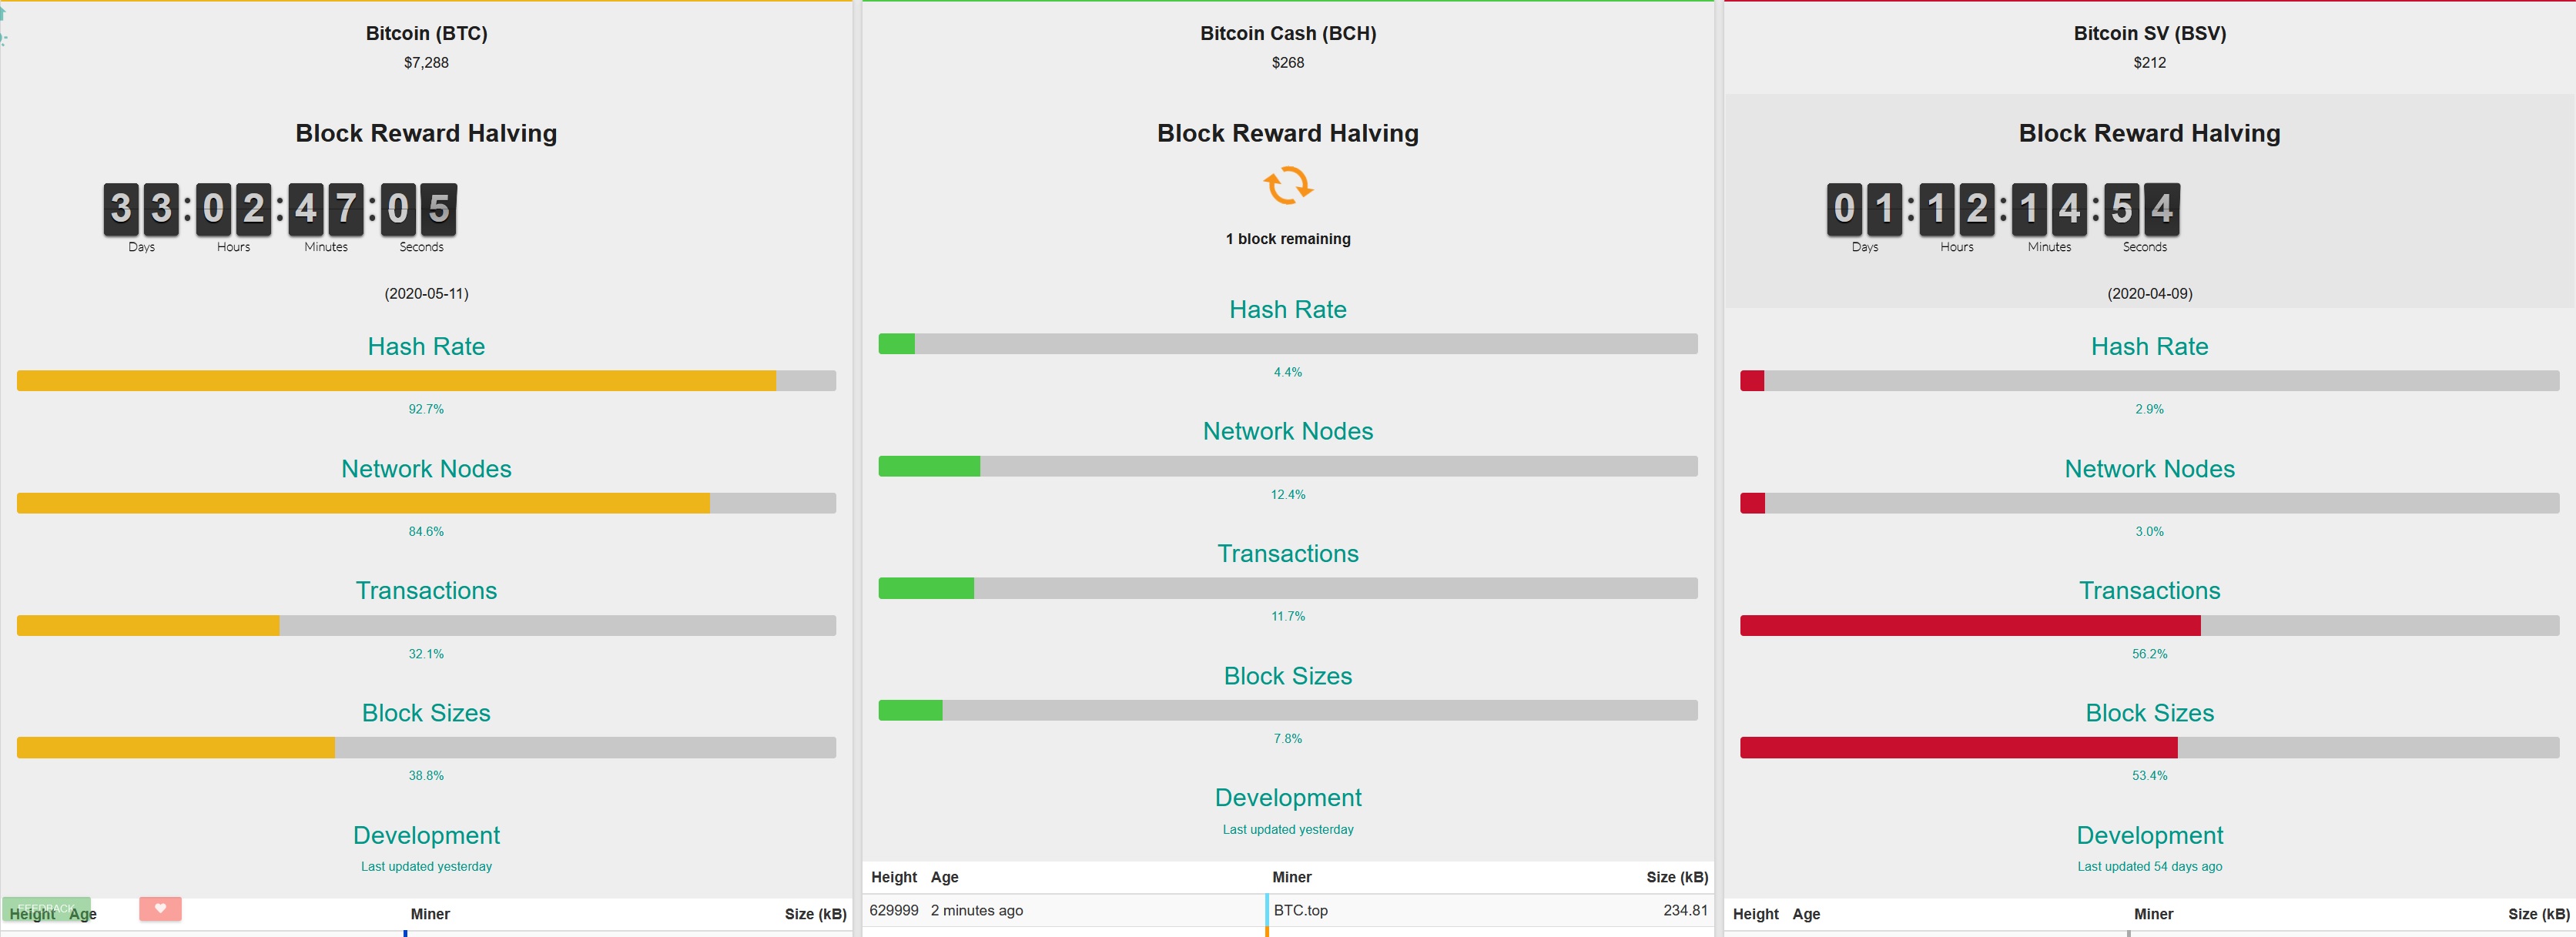2576x937 pixels.
Task: Click the $268 Bitcoin Cash price
Action: (1288, 62)
